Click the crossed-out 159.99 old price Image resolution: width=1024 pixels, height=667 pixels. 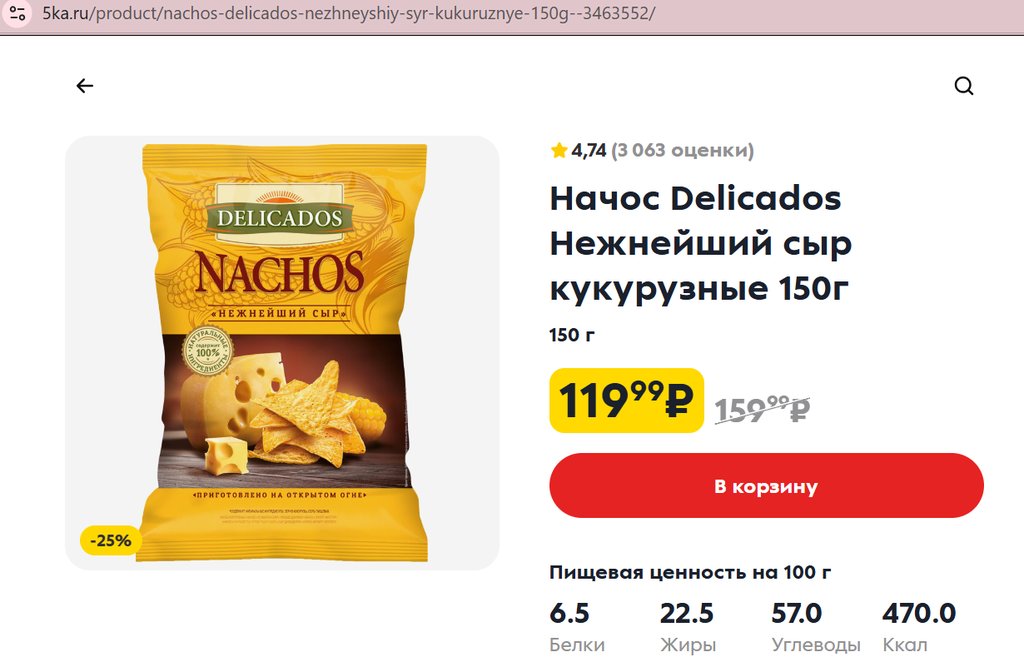click(x=762, y=410)
